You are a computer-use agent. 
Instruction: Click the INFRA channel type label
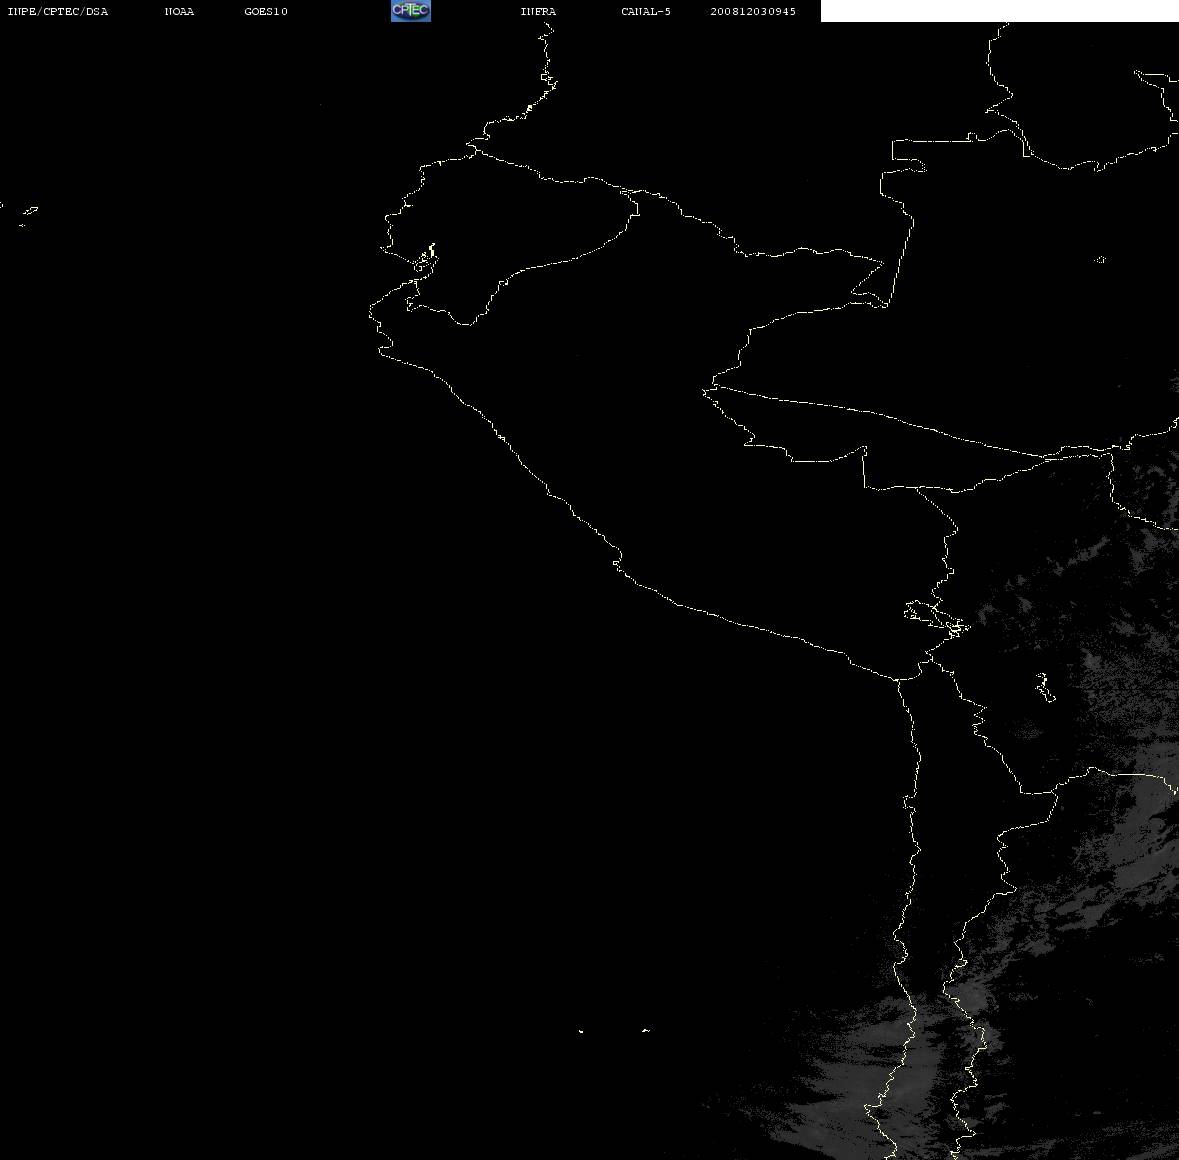(x=538, y=11)
